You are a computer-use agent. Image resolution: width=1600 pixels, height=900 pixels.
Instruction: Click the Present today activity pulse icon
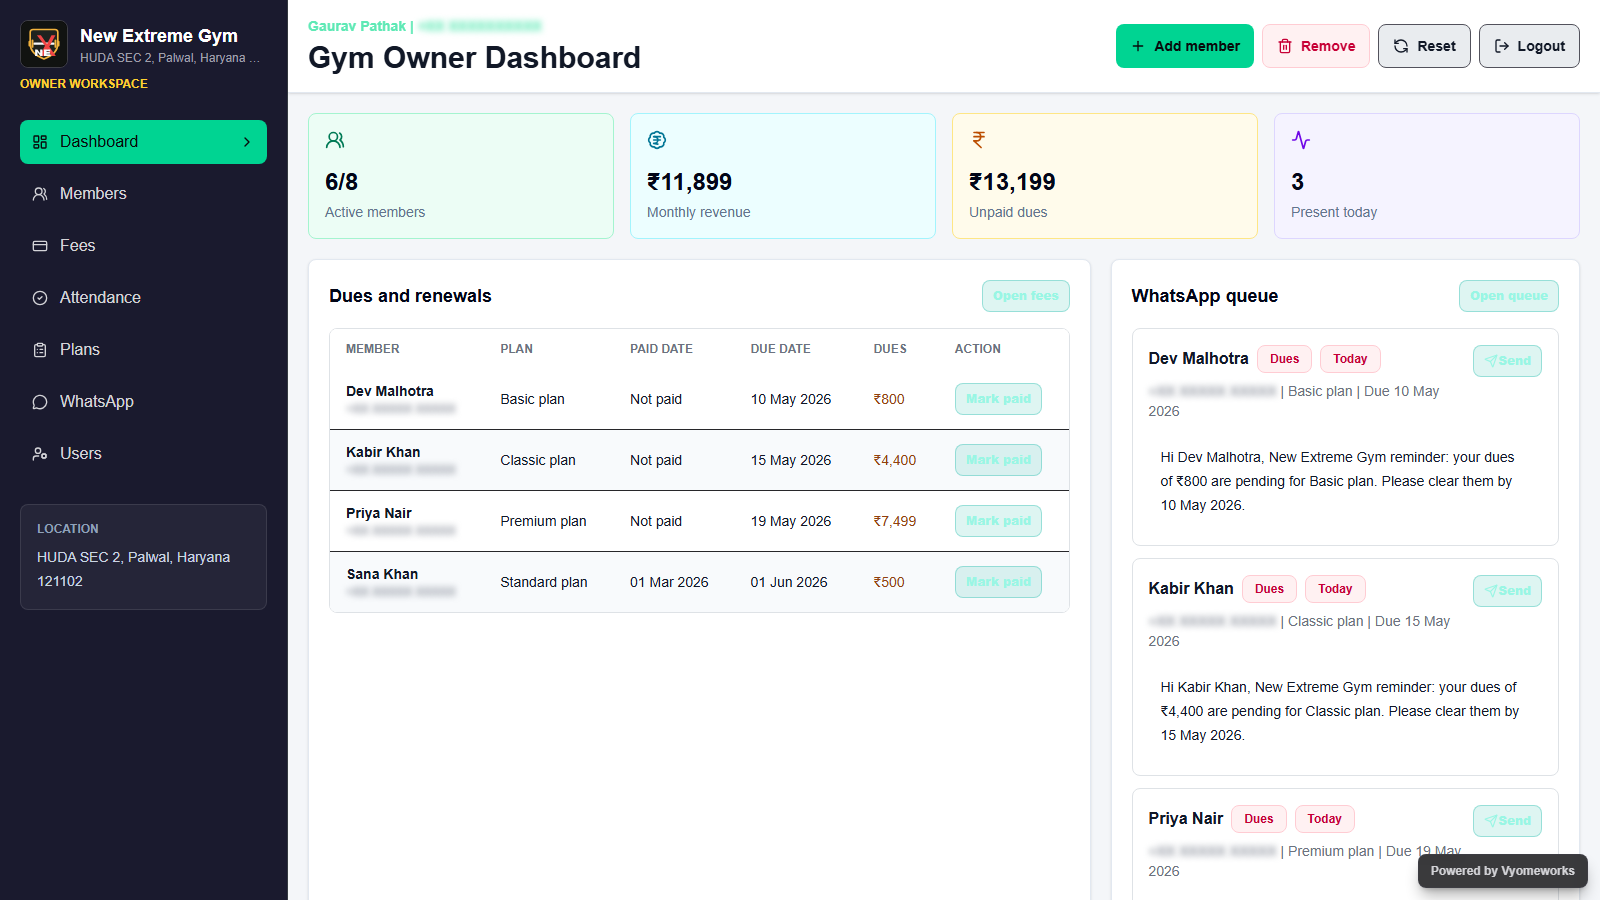coord(1301,140)
